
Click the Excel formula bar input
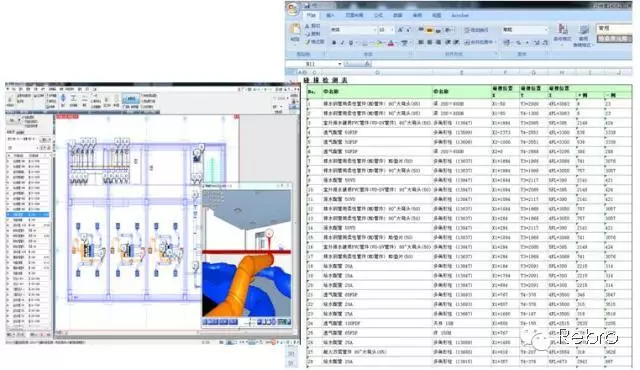tap(502, 64)
